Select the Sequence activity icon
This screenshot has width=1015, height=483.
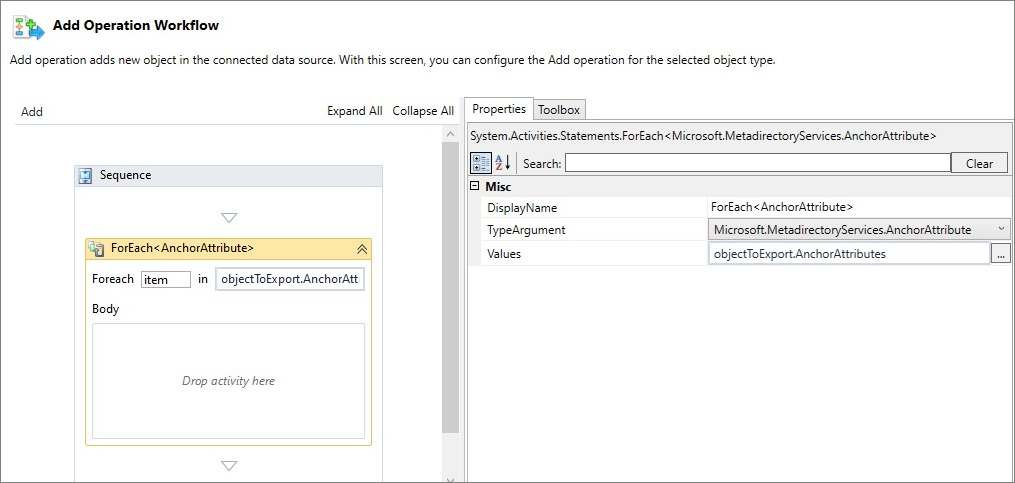85,176
